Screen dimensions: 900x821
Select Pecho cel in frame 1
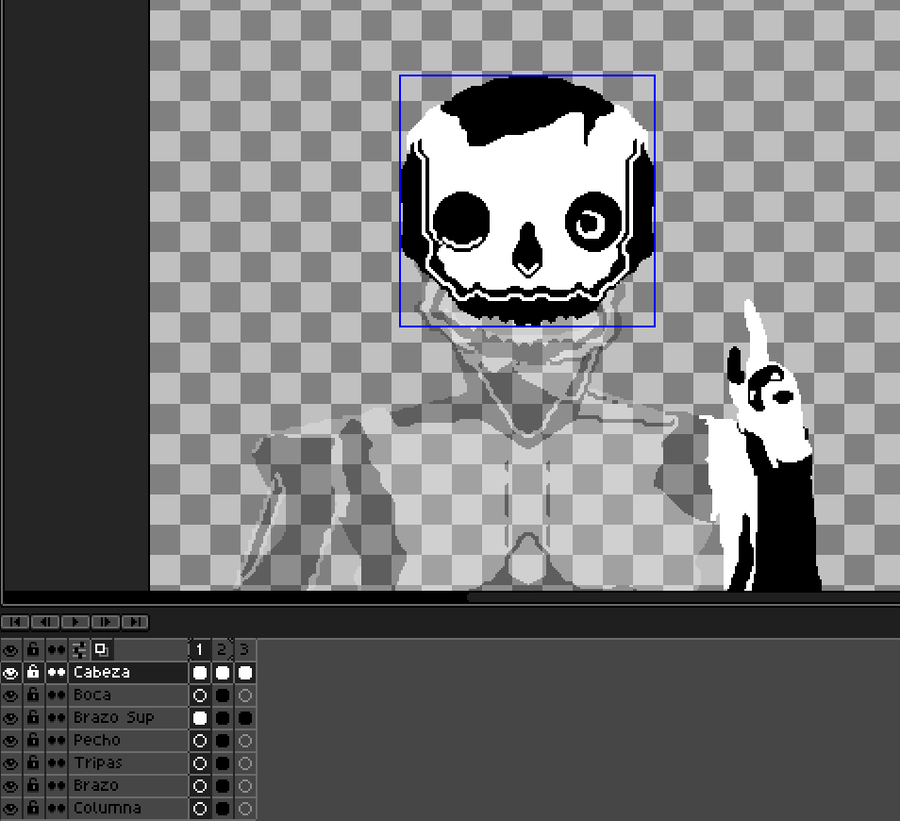(200, 741)
